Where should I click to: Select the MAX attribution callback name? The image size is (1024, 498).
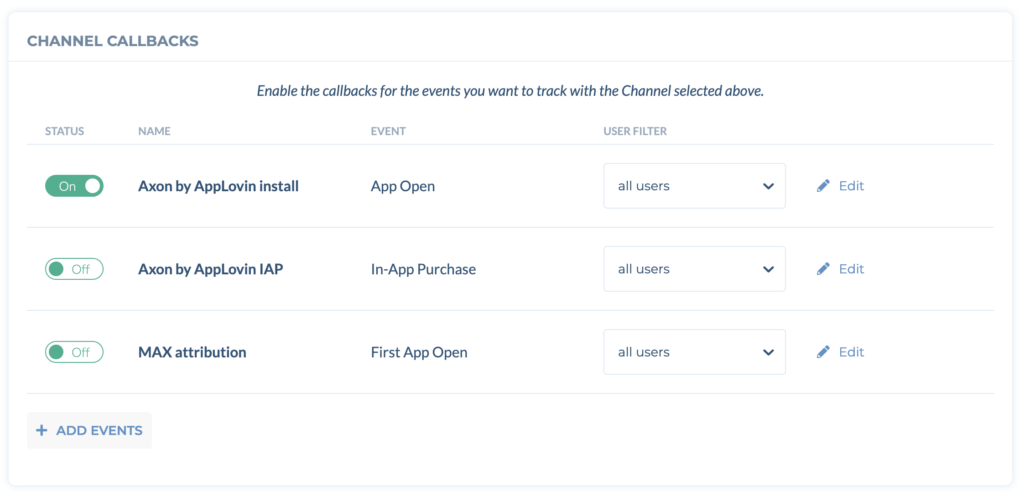tap(192, 352)
